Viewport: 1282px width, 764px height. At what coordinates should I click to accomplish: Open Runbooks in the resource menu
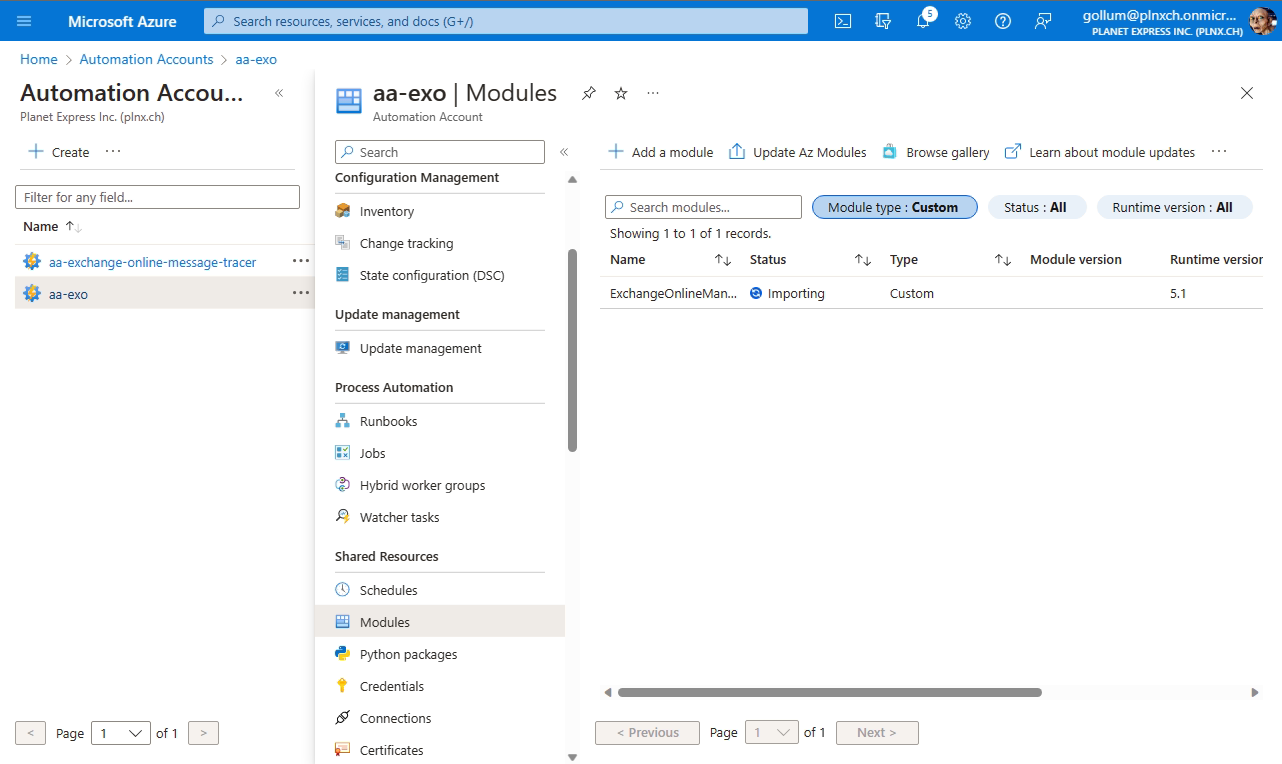pos(388,421)
